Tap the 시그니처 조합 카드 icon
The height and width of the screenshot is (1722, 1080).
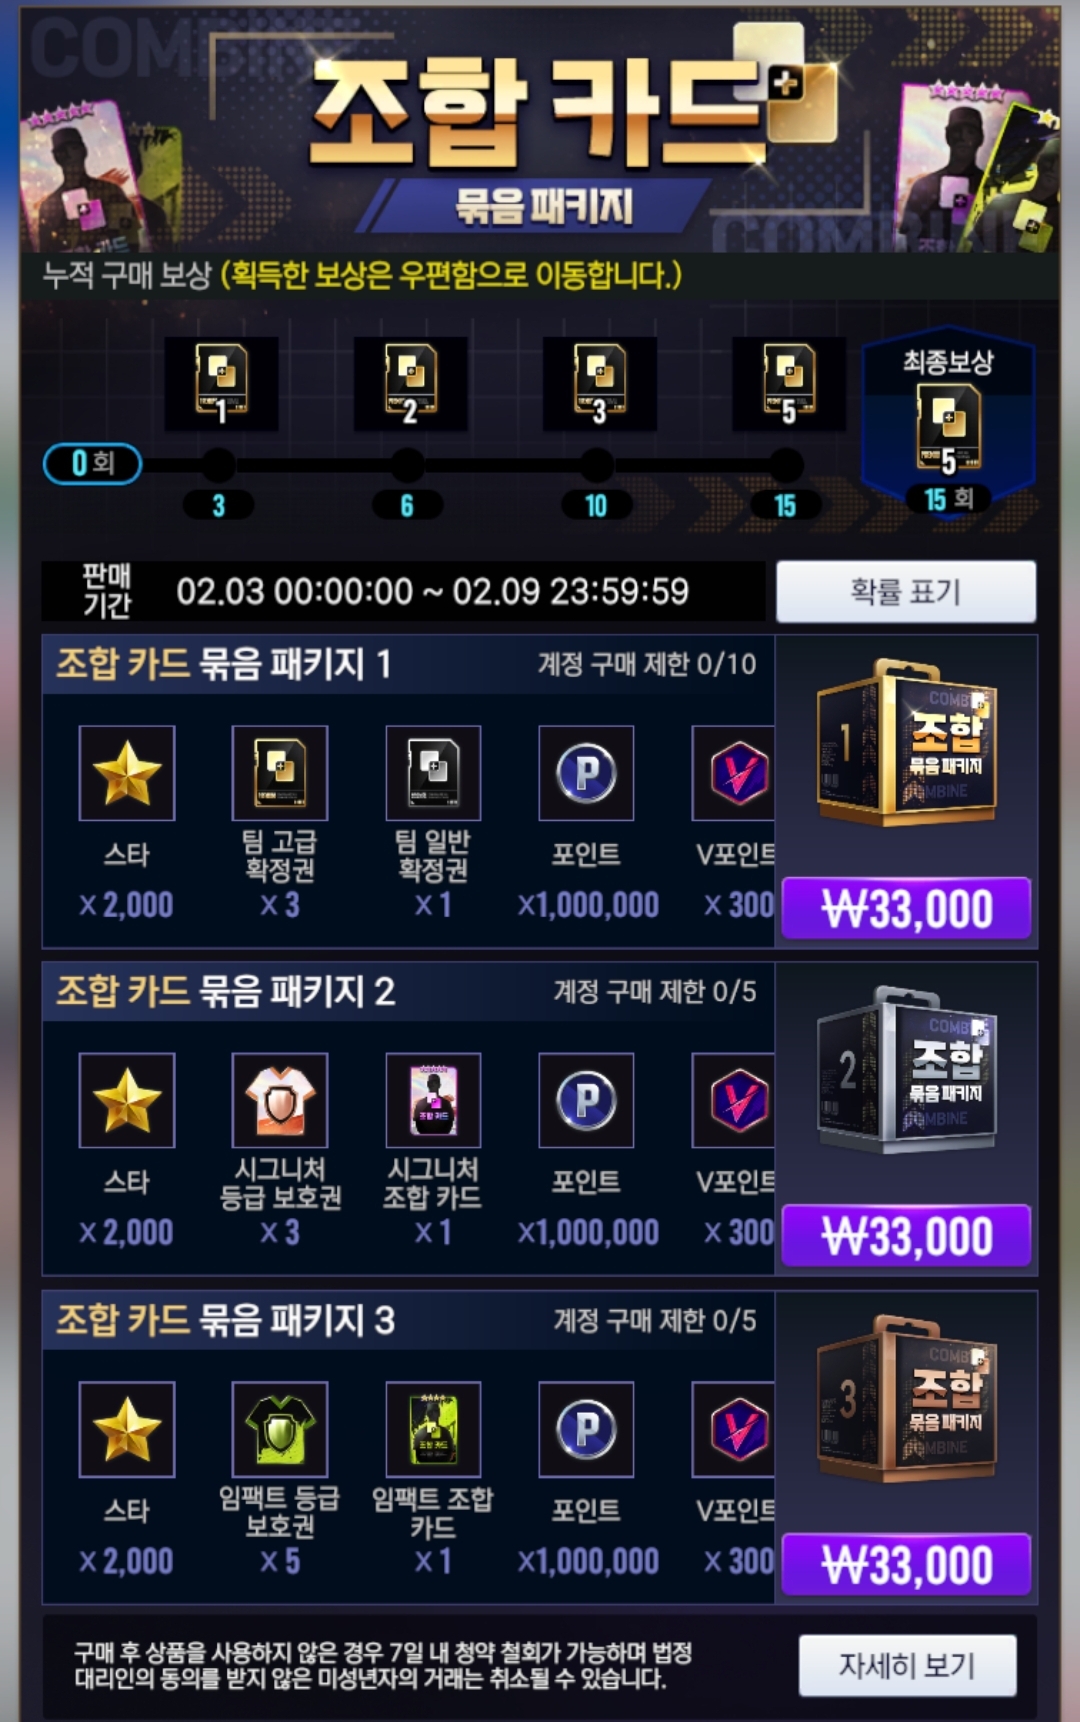(x=433, y=1100)
